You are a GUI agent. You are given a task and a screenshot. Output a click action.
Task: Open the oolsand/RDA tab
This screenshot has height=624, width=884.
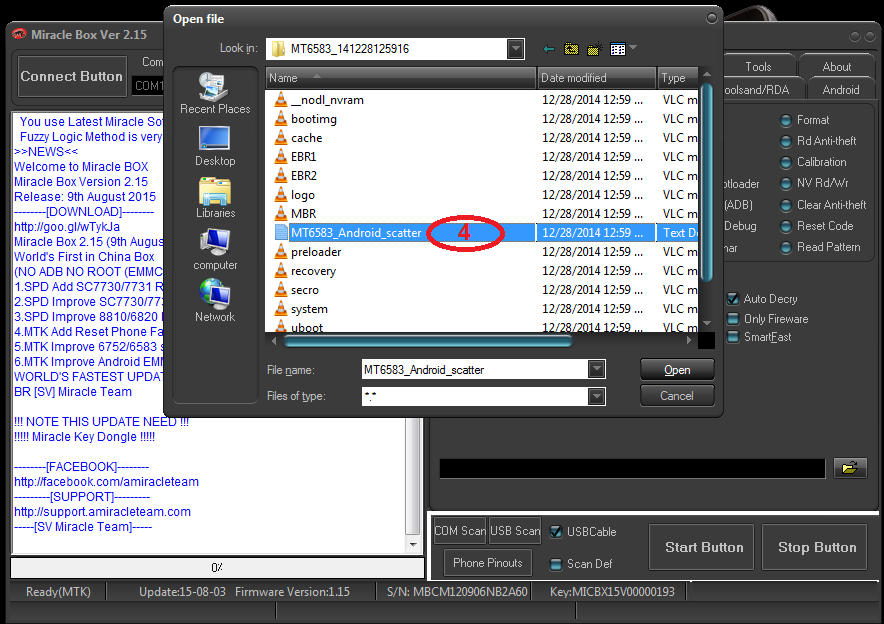(757, 90)
